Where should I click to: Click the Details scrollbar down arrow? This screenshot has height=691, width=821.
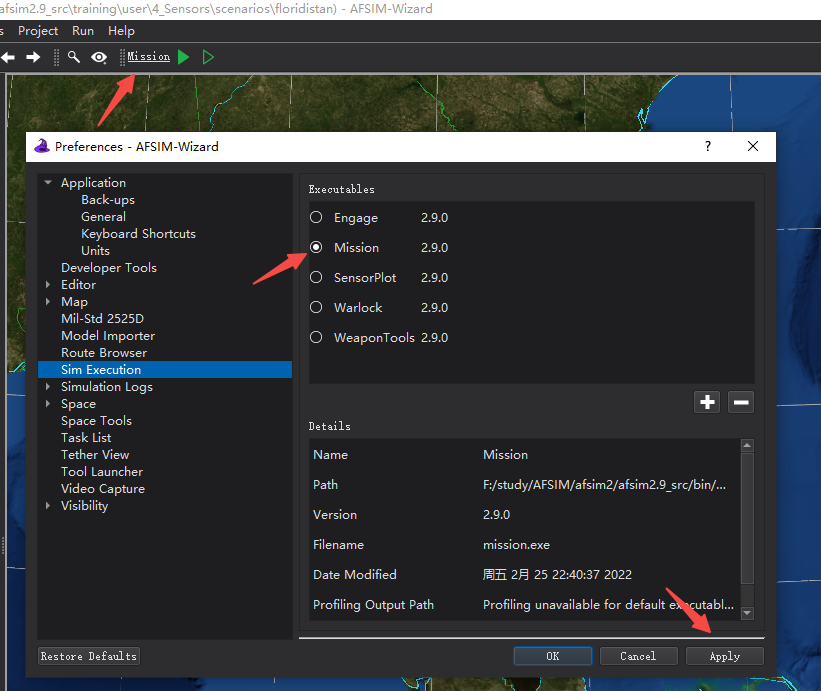[747, 612]
